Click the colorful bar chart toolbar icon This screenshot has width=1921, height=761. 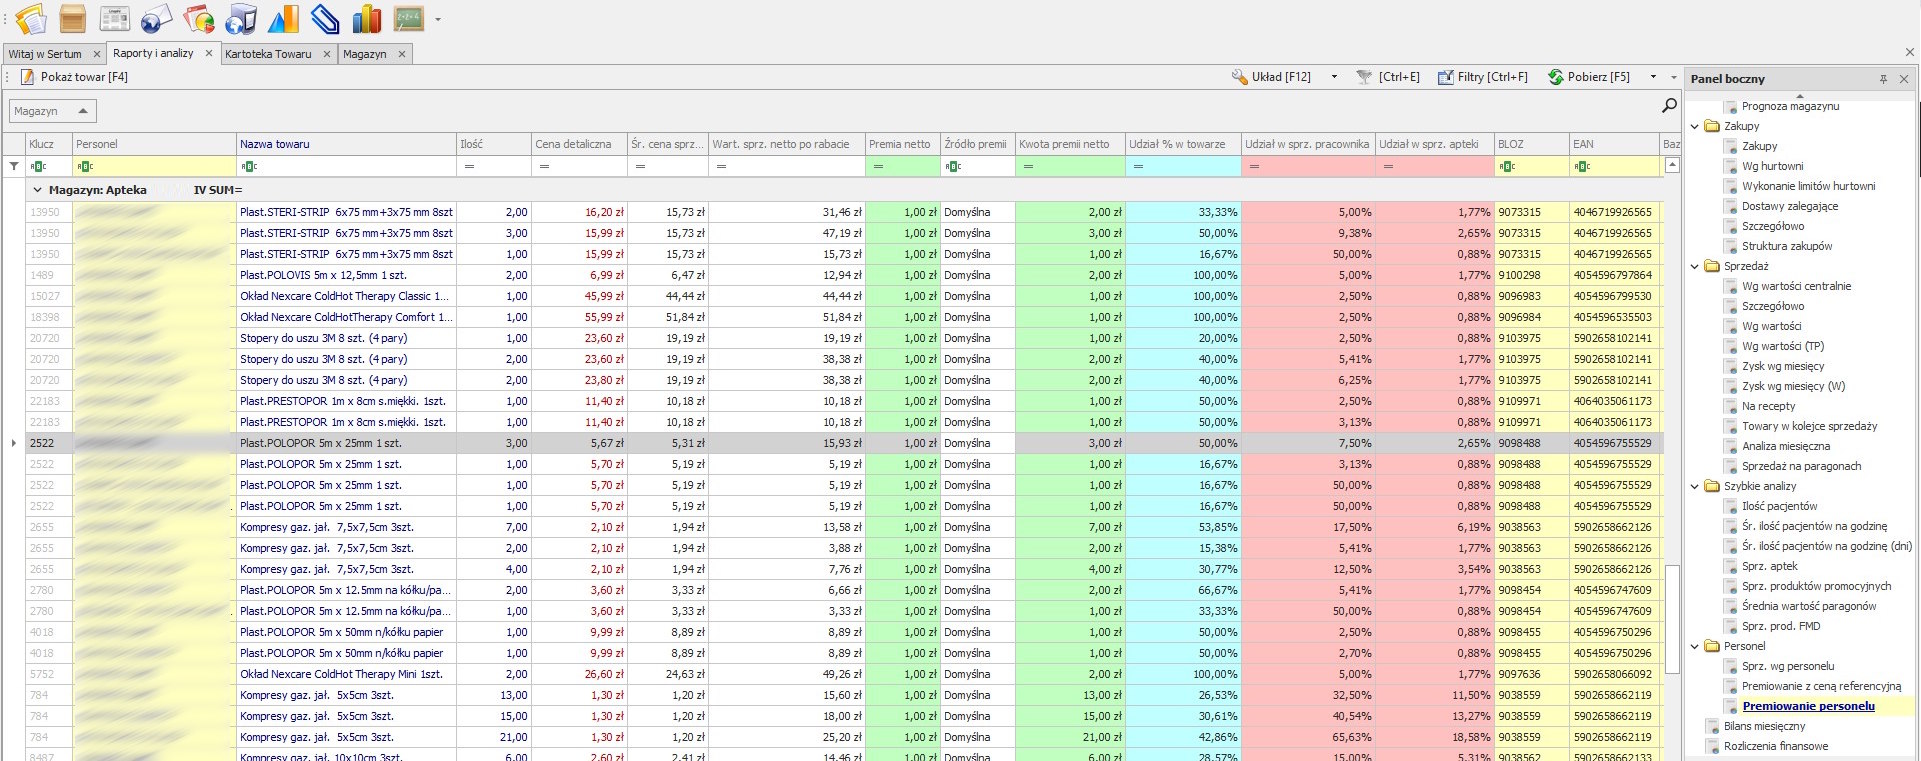[x=367, y=18]
